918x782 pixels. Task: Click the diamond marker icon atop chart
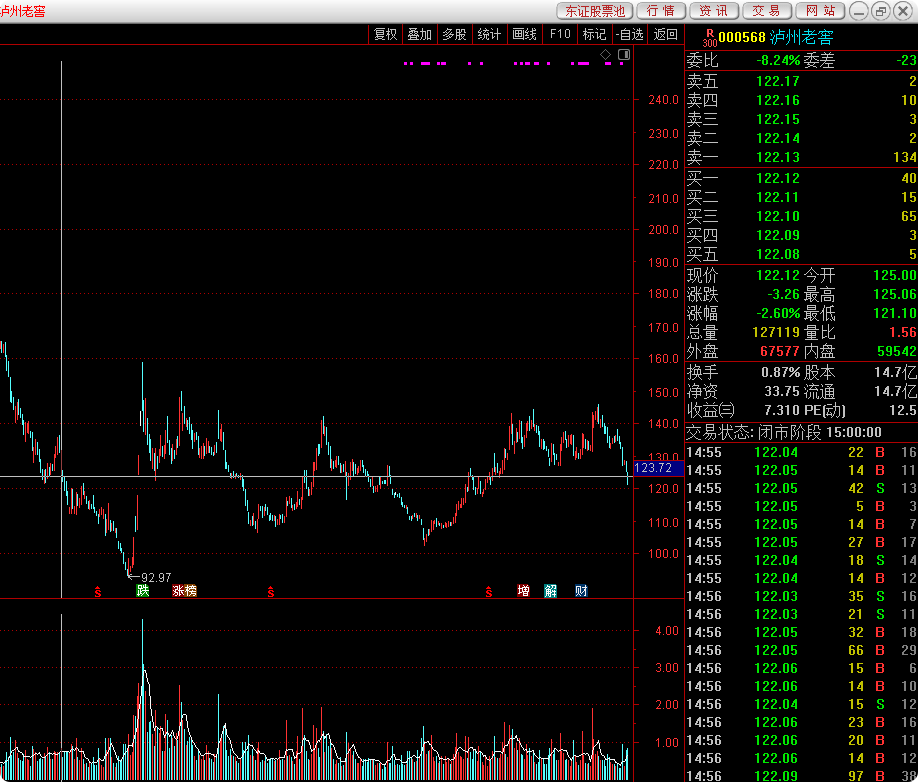tap(605, 54)
